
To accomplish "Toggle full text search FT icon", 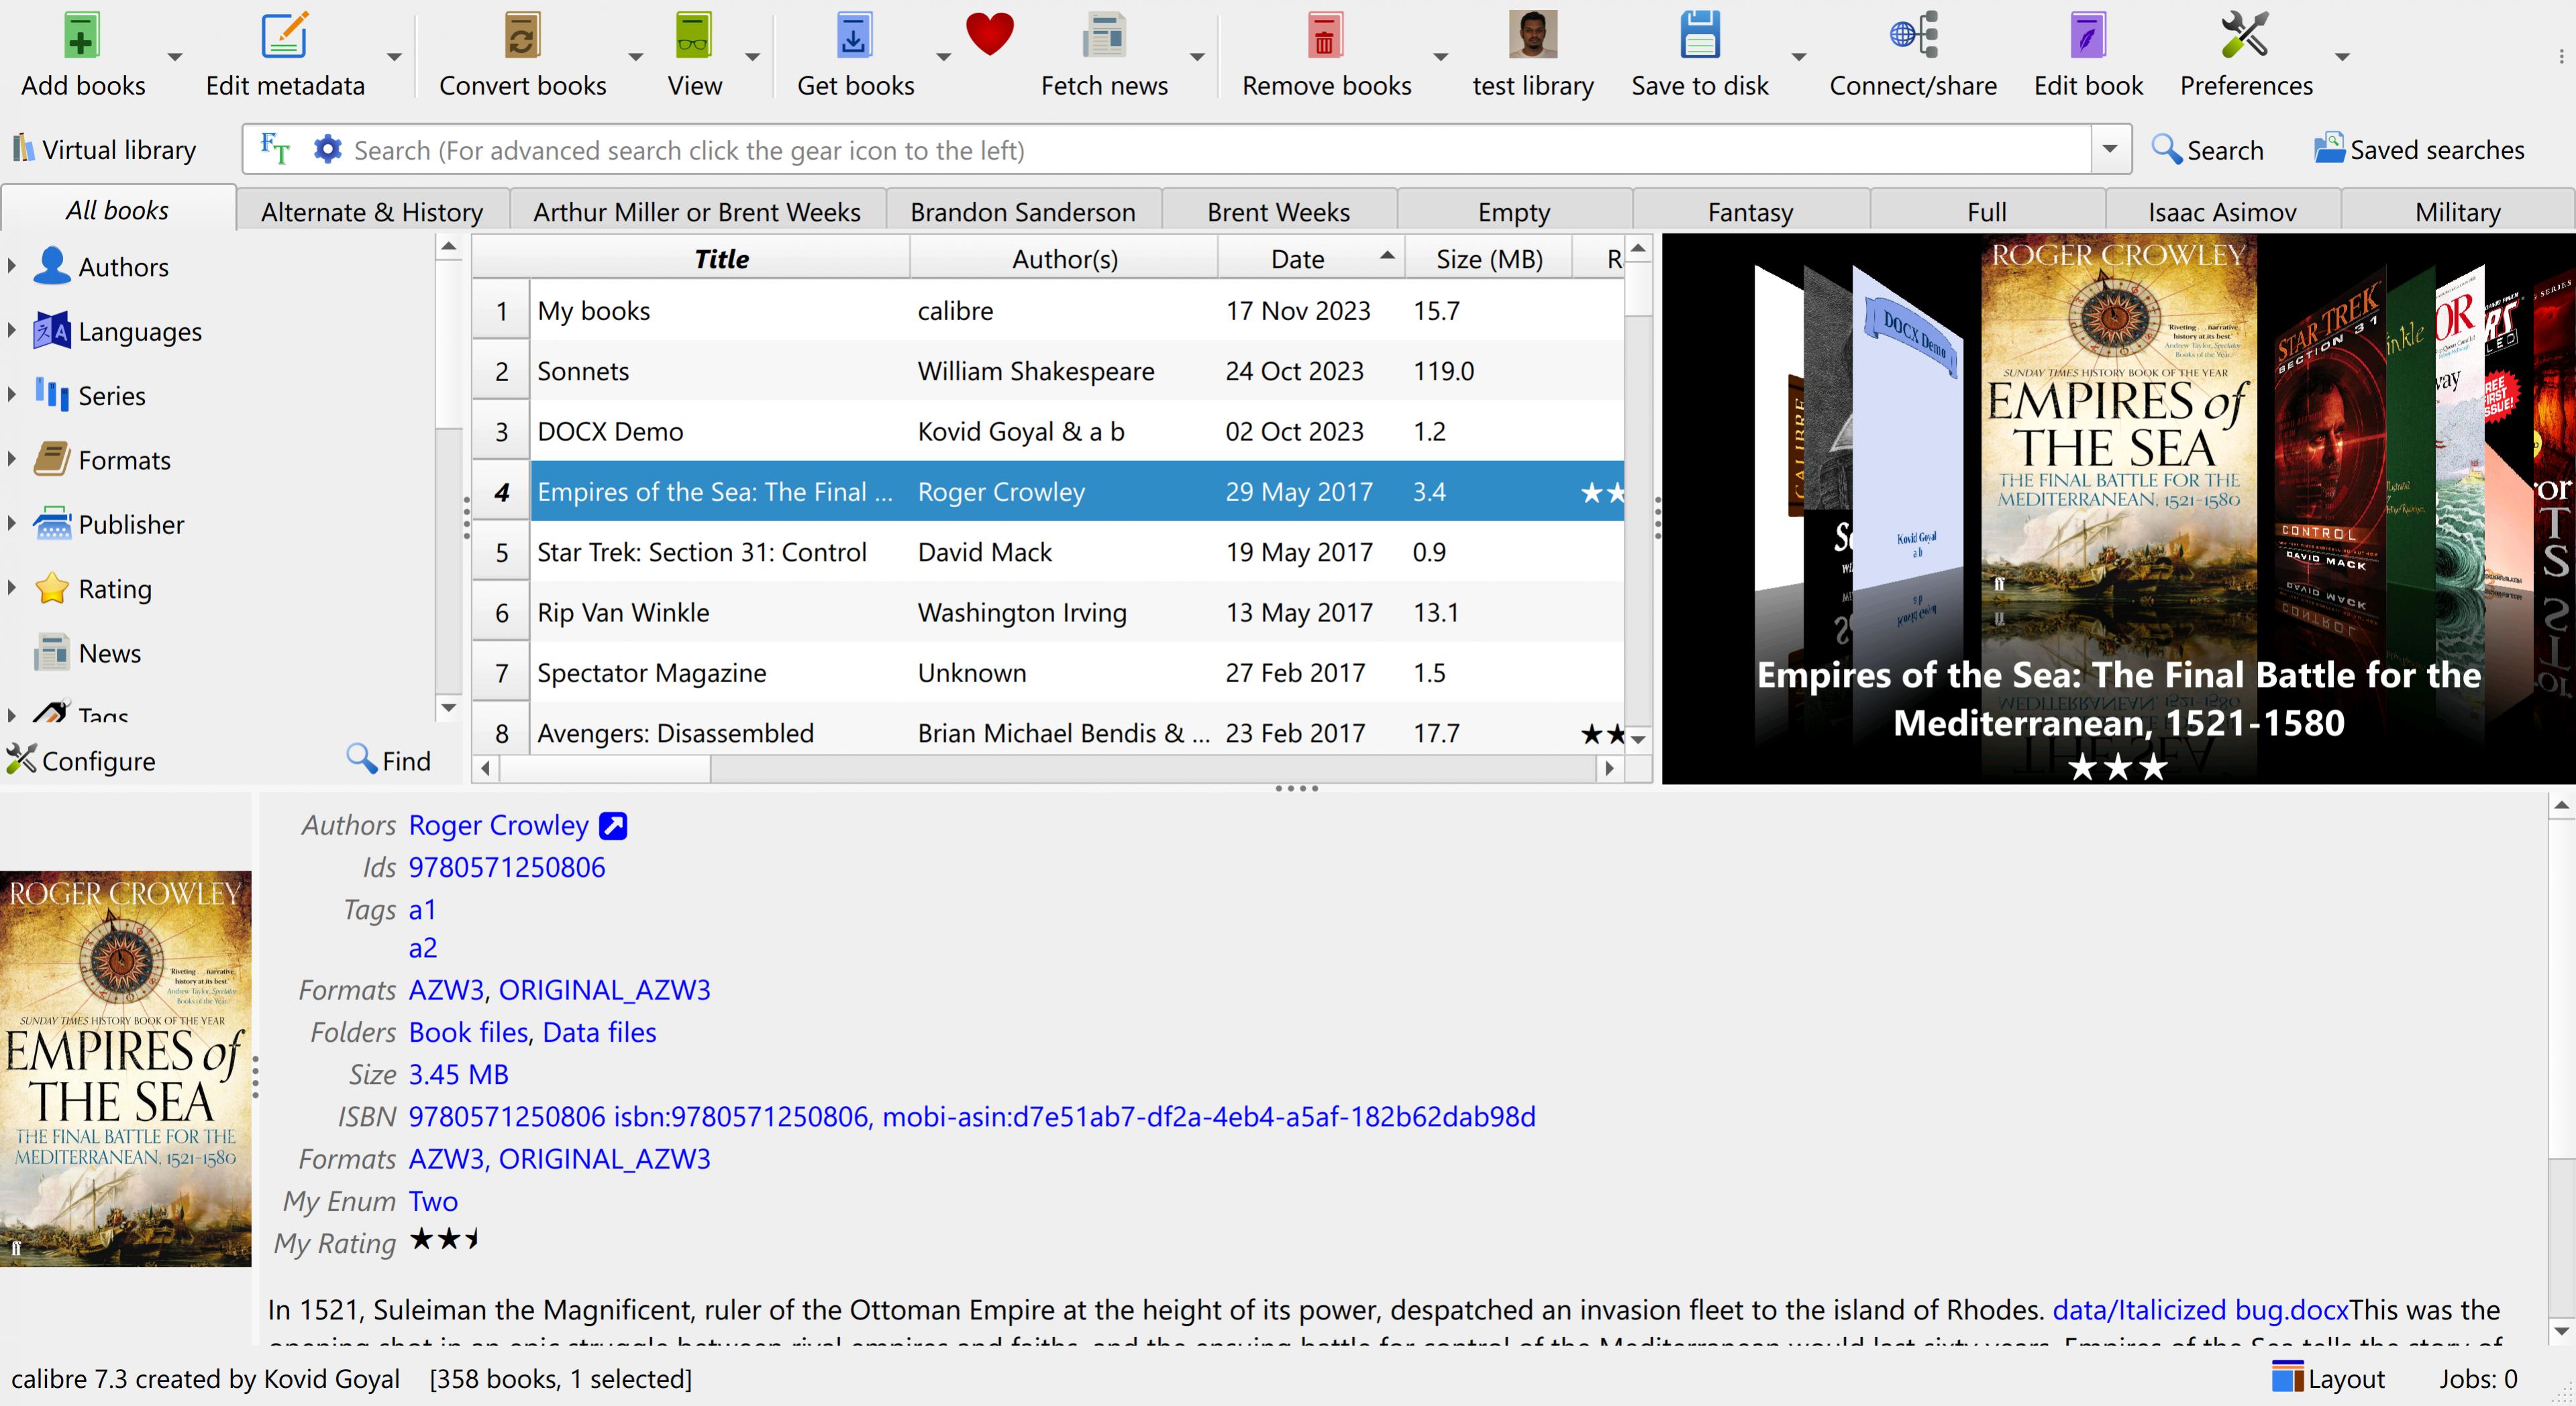I will [274, 149].
